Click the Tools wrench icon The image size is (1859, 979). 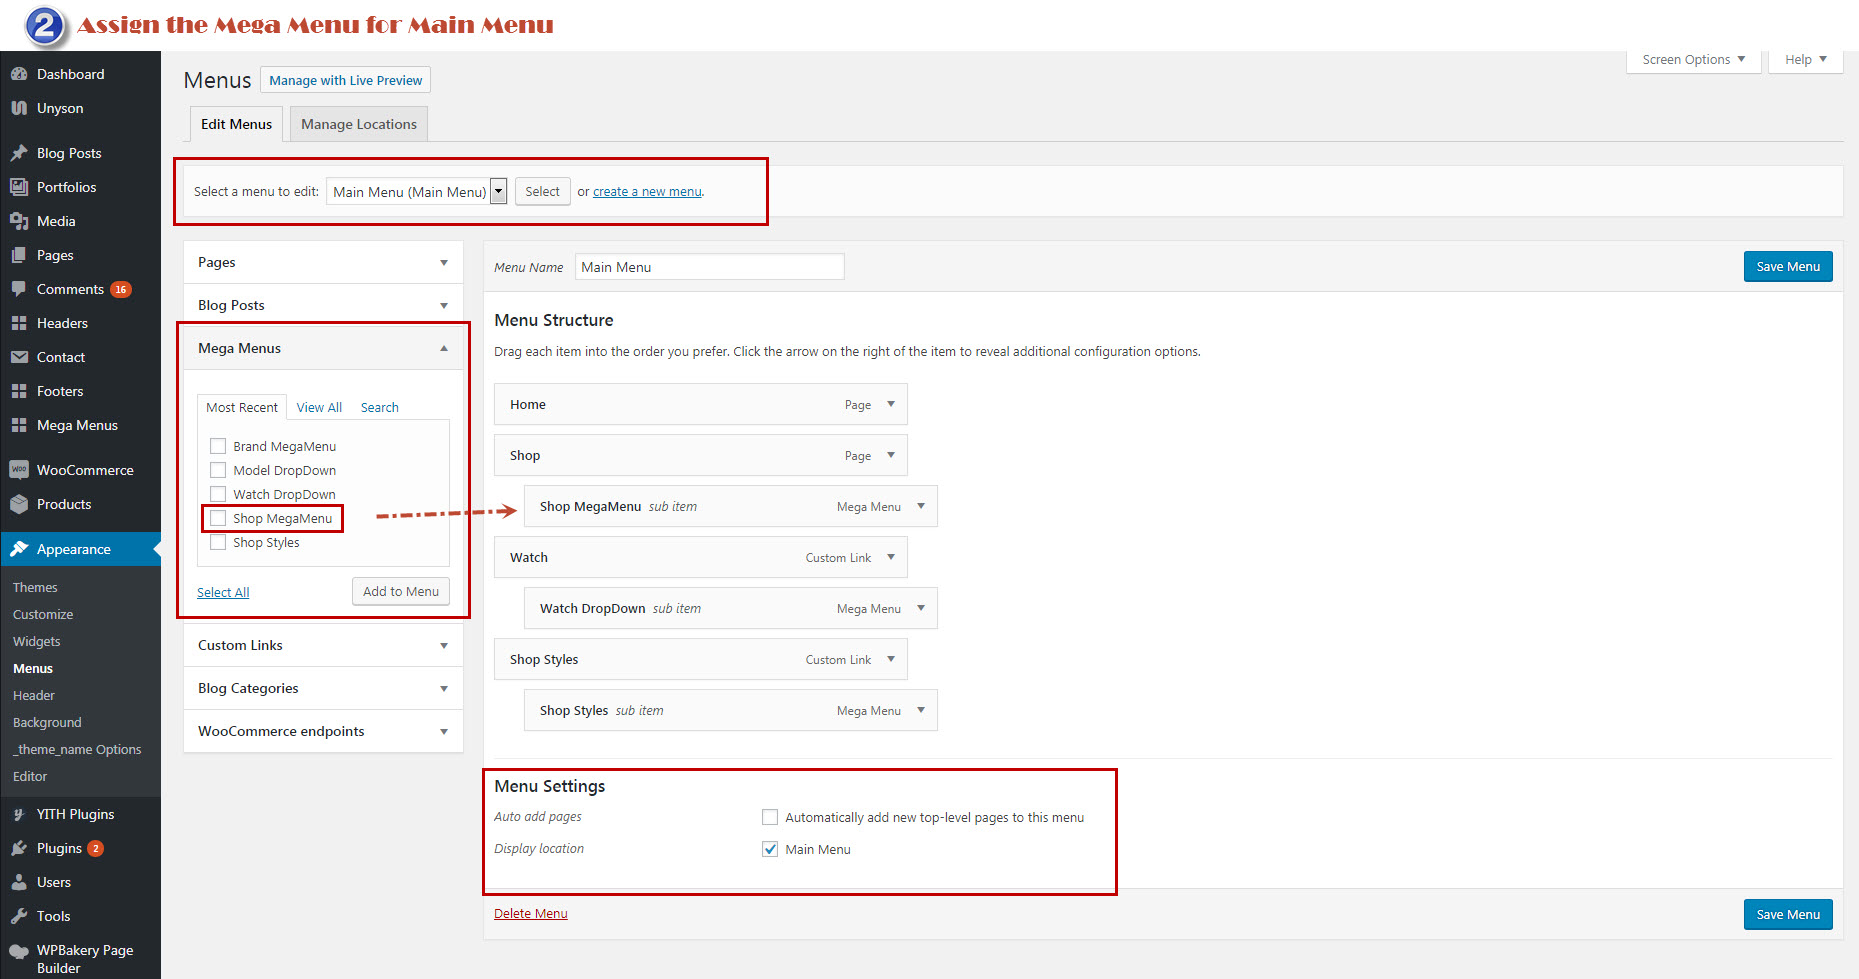click(x=19, y=916)
